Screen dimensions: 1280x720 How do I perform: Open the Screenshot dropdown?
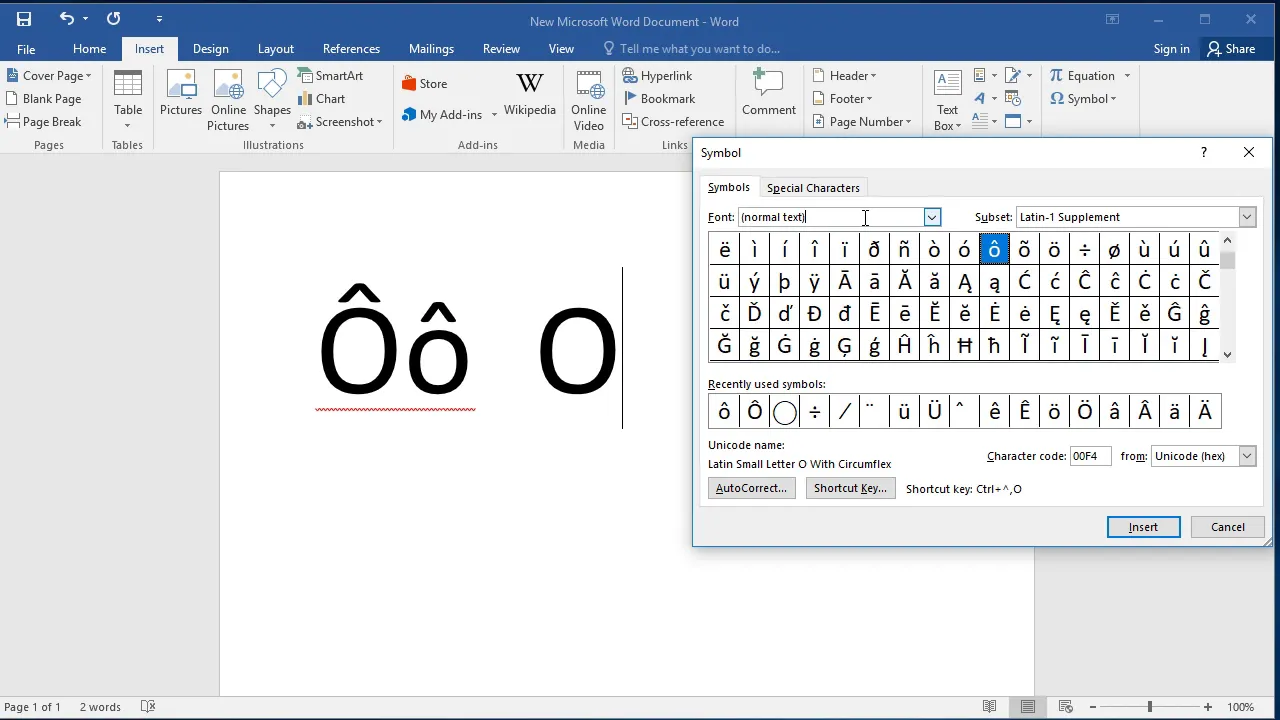(340, 122)
